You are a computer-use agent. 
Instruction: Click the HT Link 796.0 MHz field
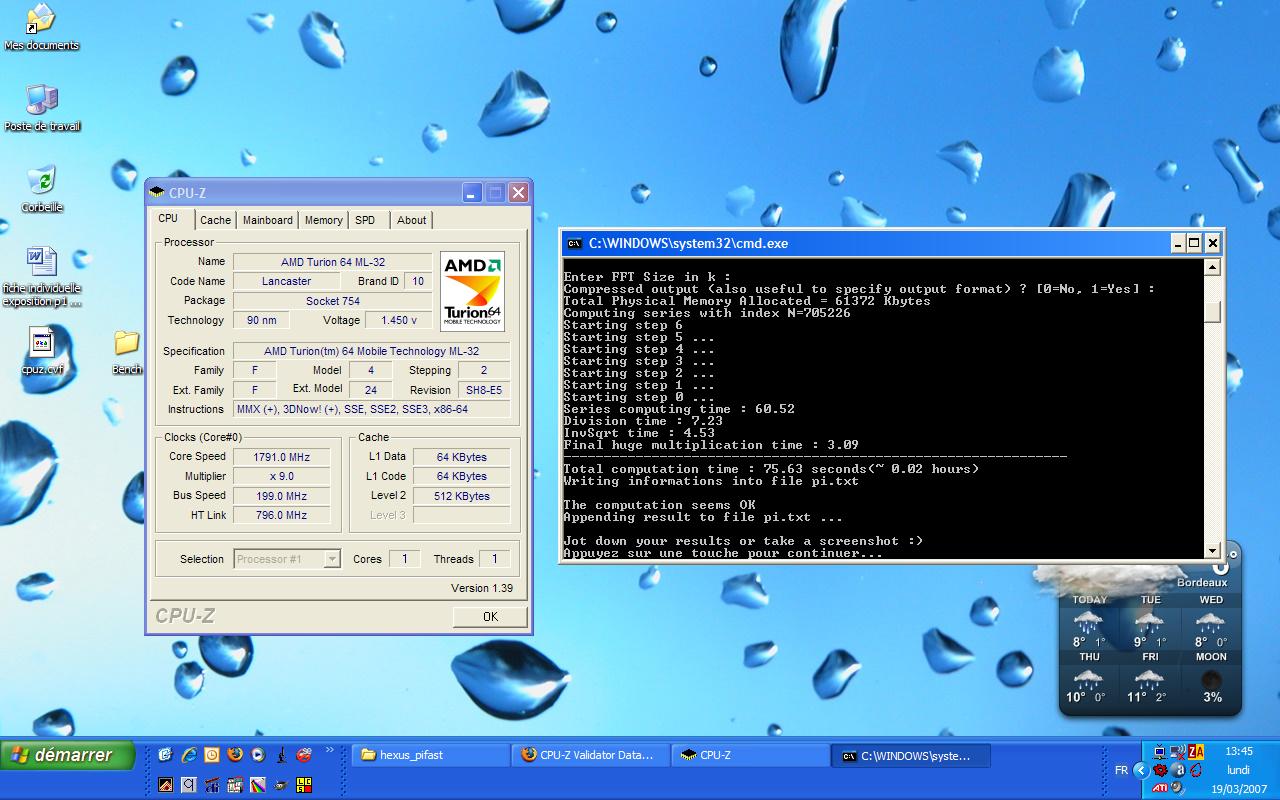tap(282, 515)
